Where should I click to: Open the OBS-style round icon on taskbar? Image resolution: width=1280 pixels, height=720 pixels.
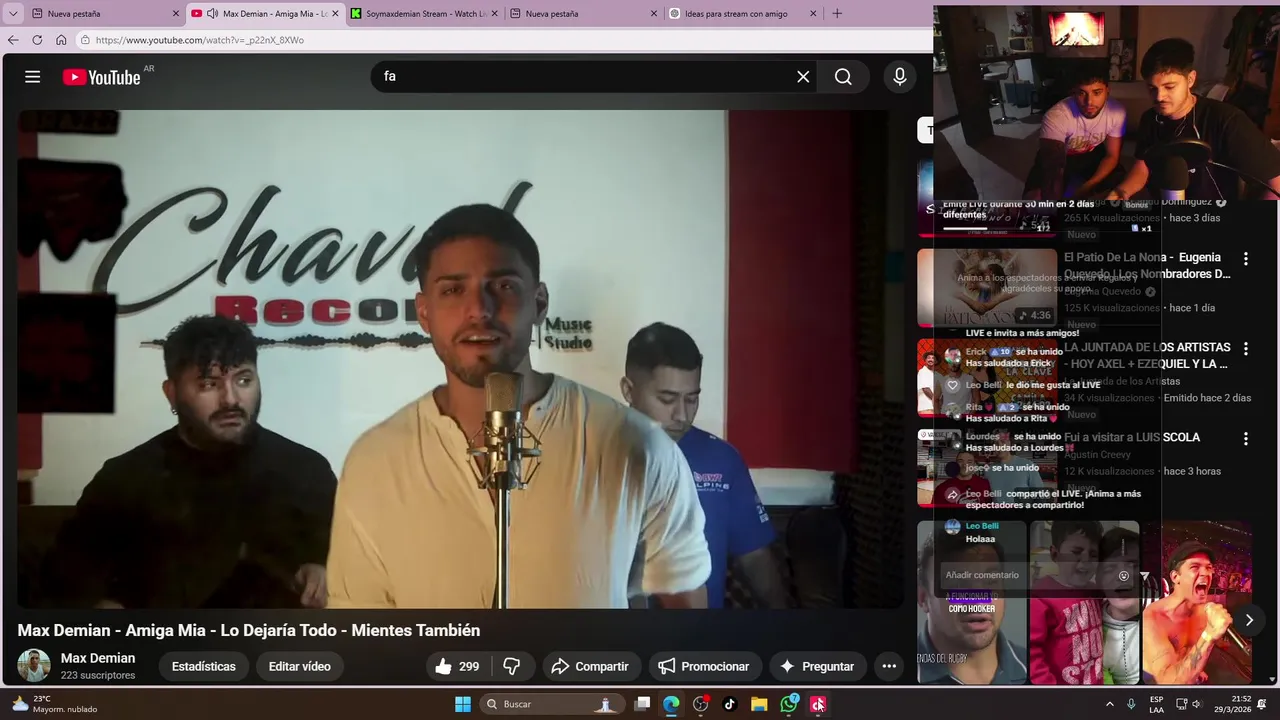point(700,704)
